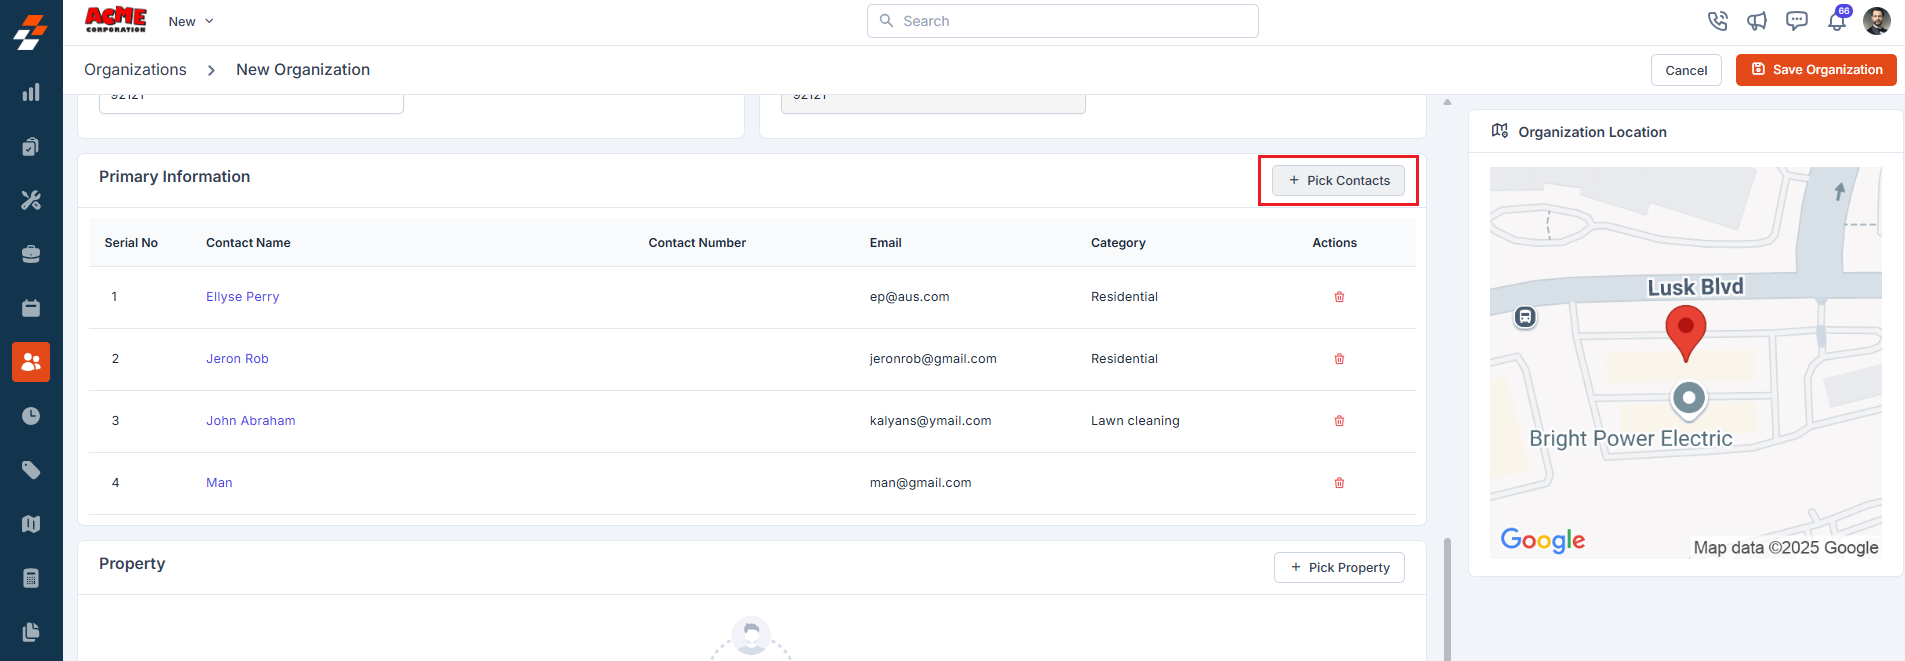Click the Category column header
Viewport: 1905px width, 661px height.
pos(1118,243)
